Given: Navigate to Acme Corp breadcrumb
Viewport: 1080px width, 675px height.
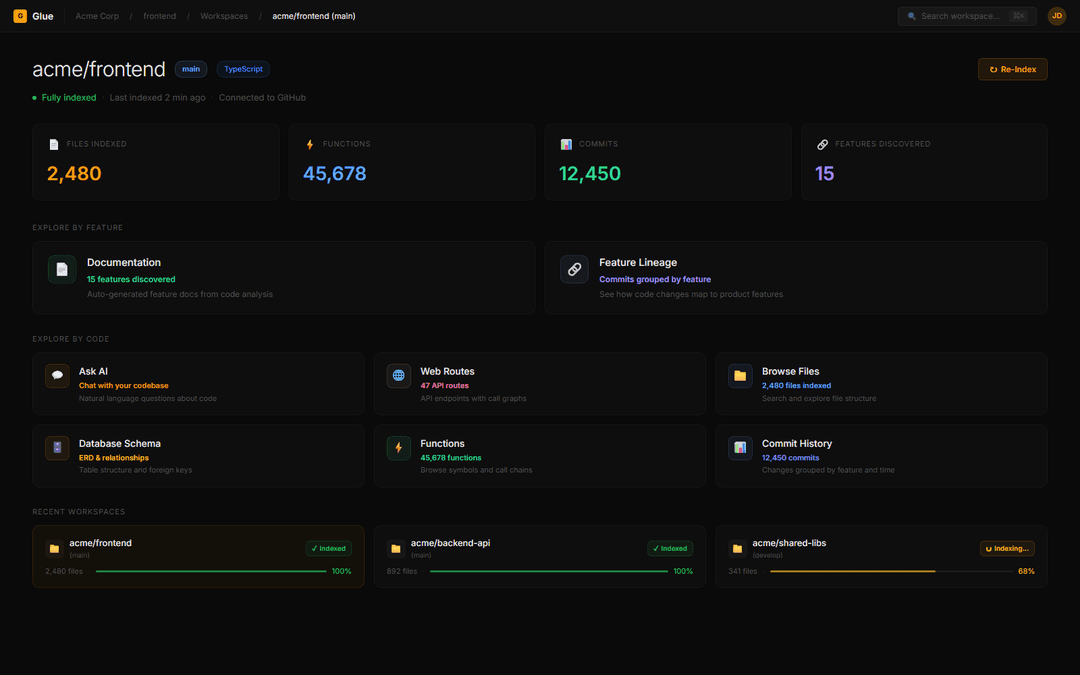Looking at the screenshot, I should click(x=97, y=16).
